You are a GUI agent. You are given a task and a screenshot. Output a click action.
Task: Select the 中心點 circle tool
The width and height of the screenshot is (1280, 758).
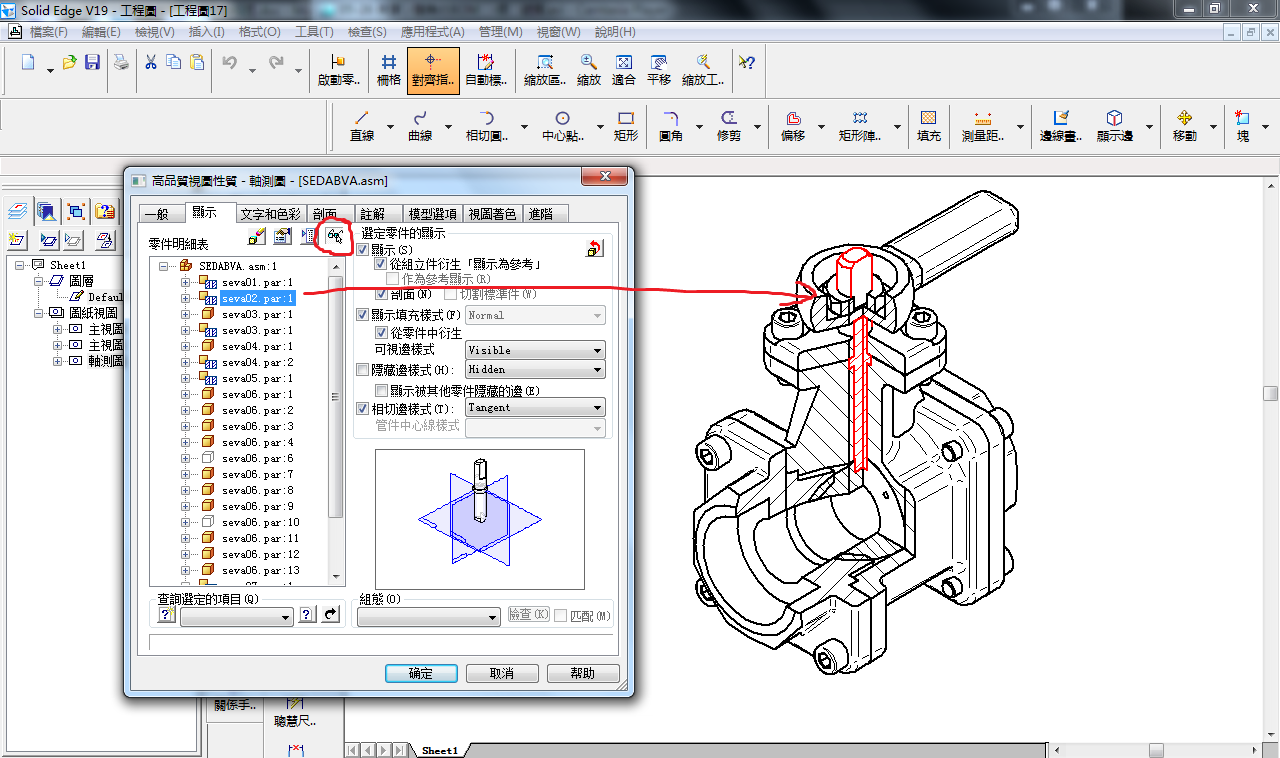point(562,126)
